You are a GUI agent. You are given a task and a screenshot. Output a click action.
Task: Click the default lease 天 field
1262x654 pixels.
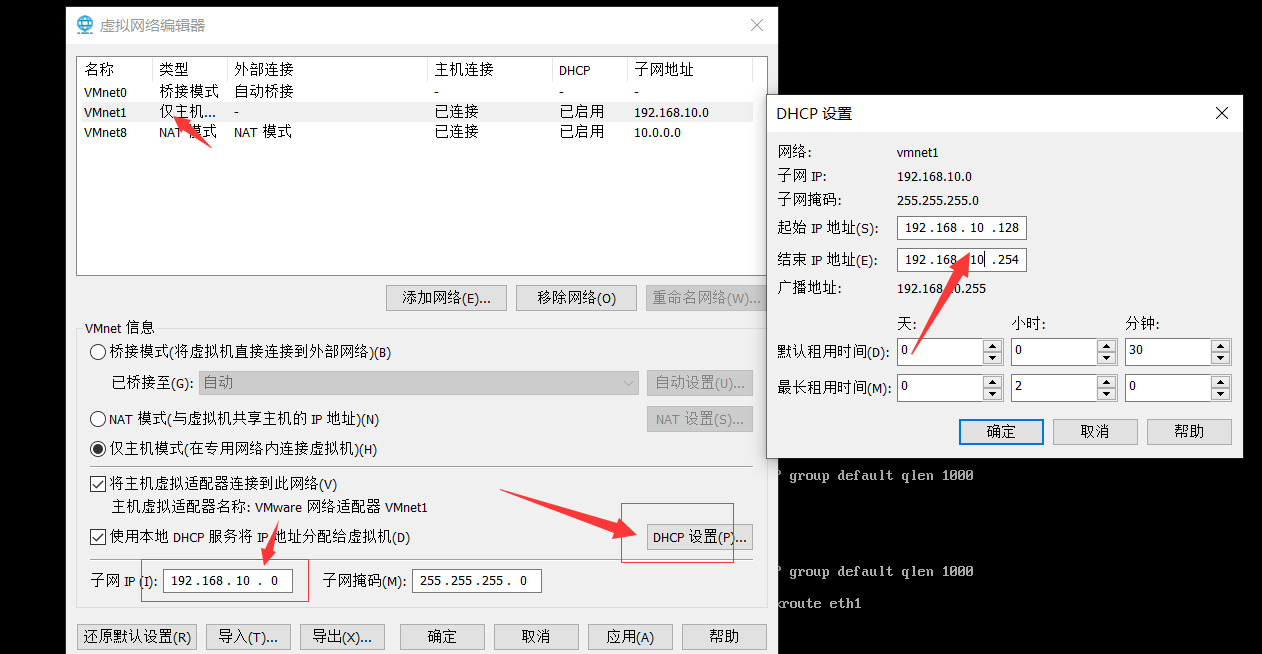(x=941, y=351)
